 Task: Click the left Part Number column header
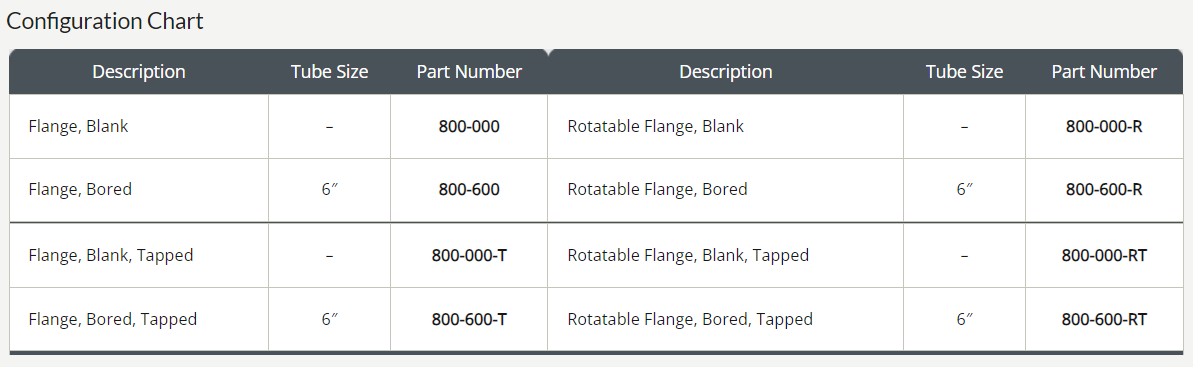pyautogui.click(x=469, y=72)
